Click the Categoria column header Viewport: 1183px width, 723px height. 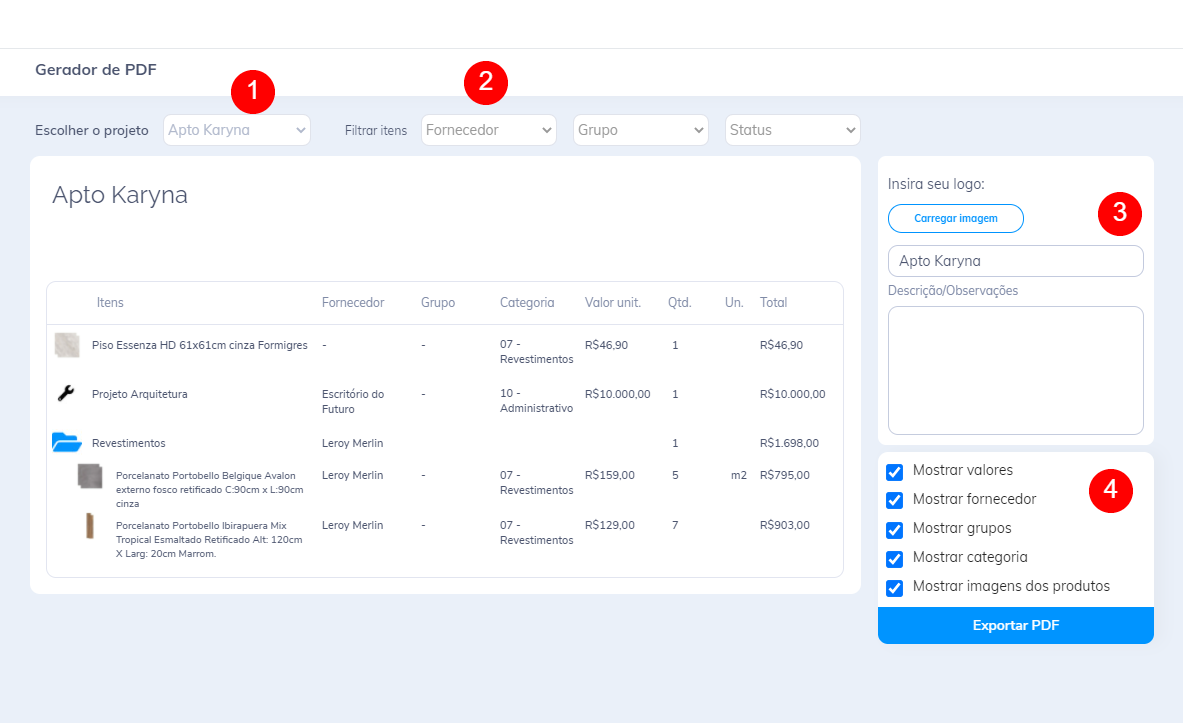527,303
